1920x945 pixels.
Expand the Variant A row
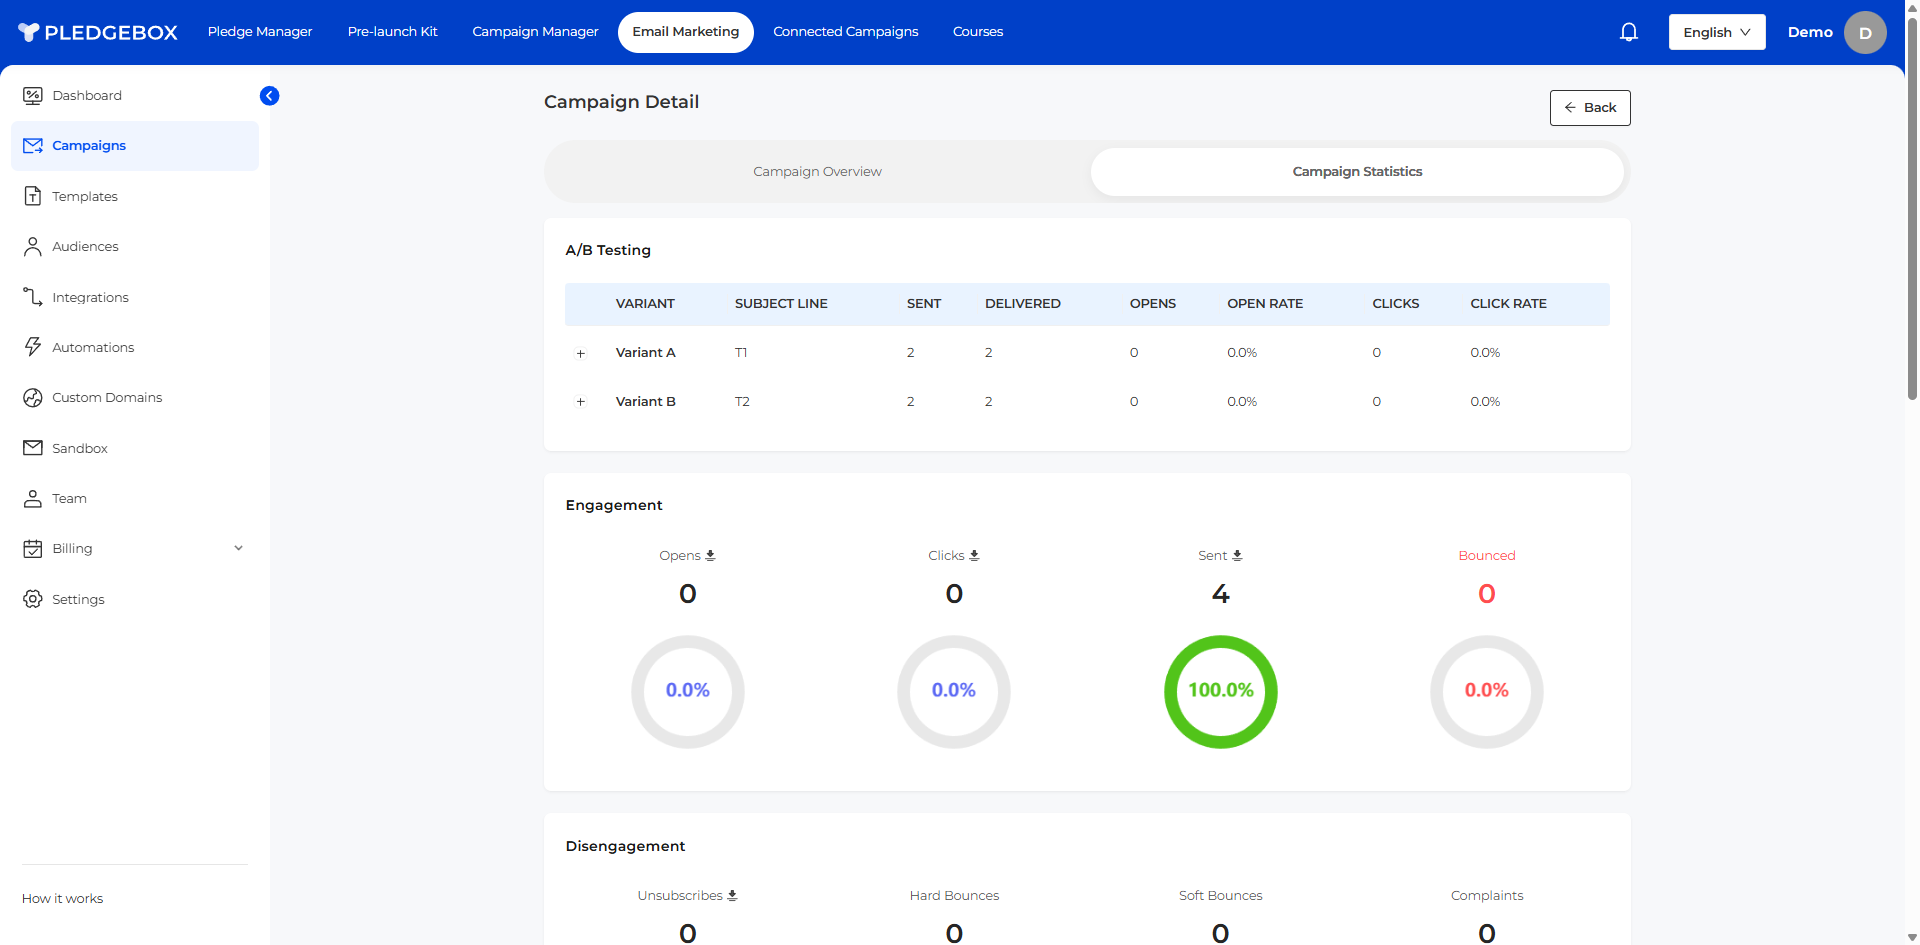click(x=580, y=354)
